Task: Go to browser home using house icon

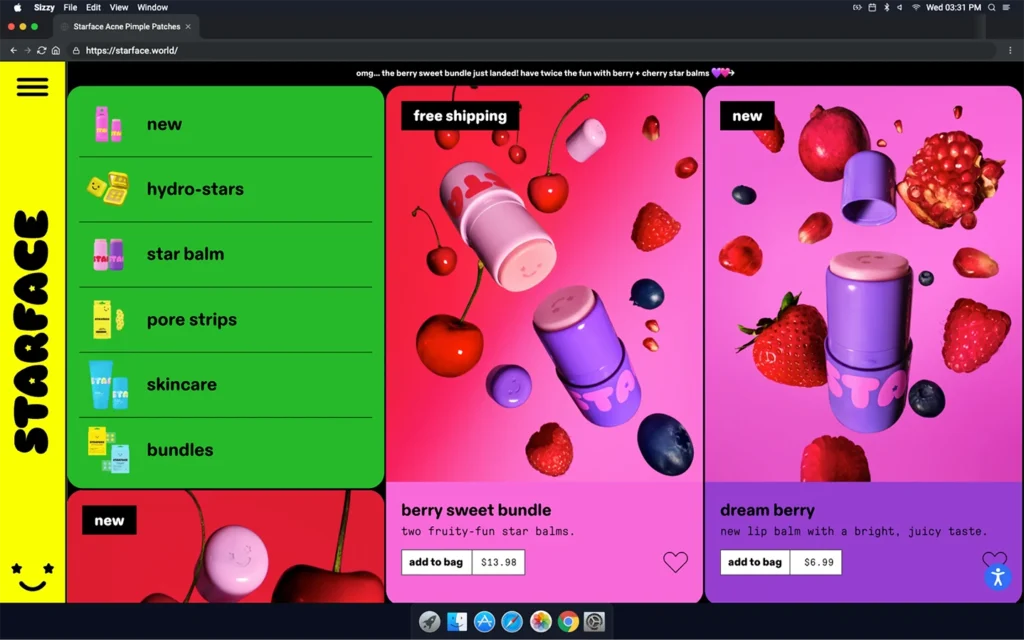Action: click(56, 50)
